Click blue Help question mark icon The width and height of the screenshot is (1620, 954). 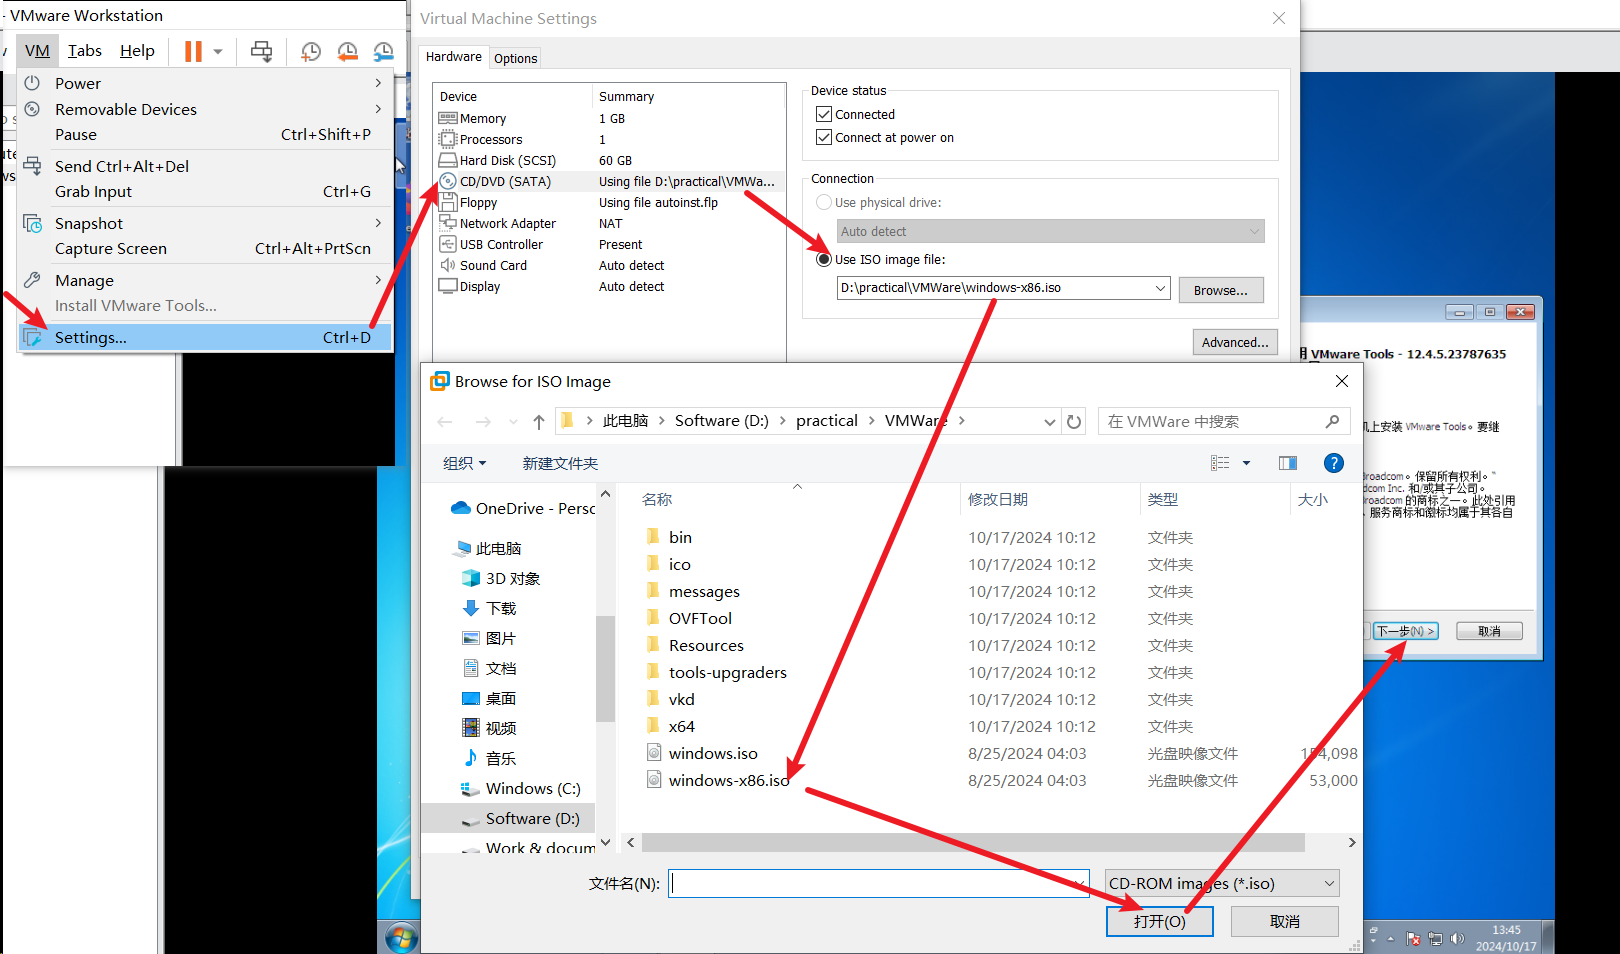[1333, 463]
